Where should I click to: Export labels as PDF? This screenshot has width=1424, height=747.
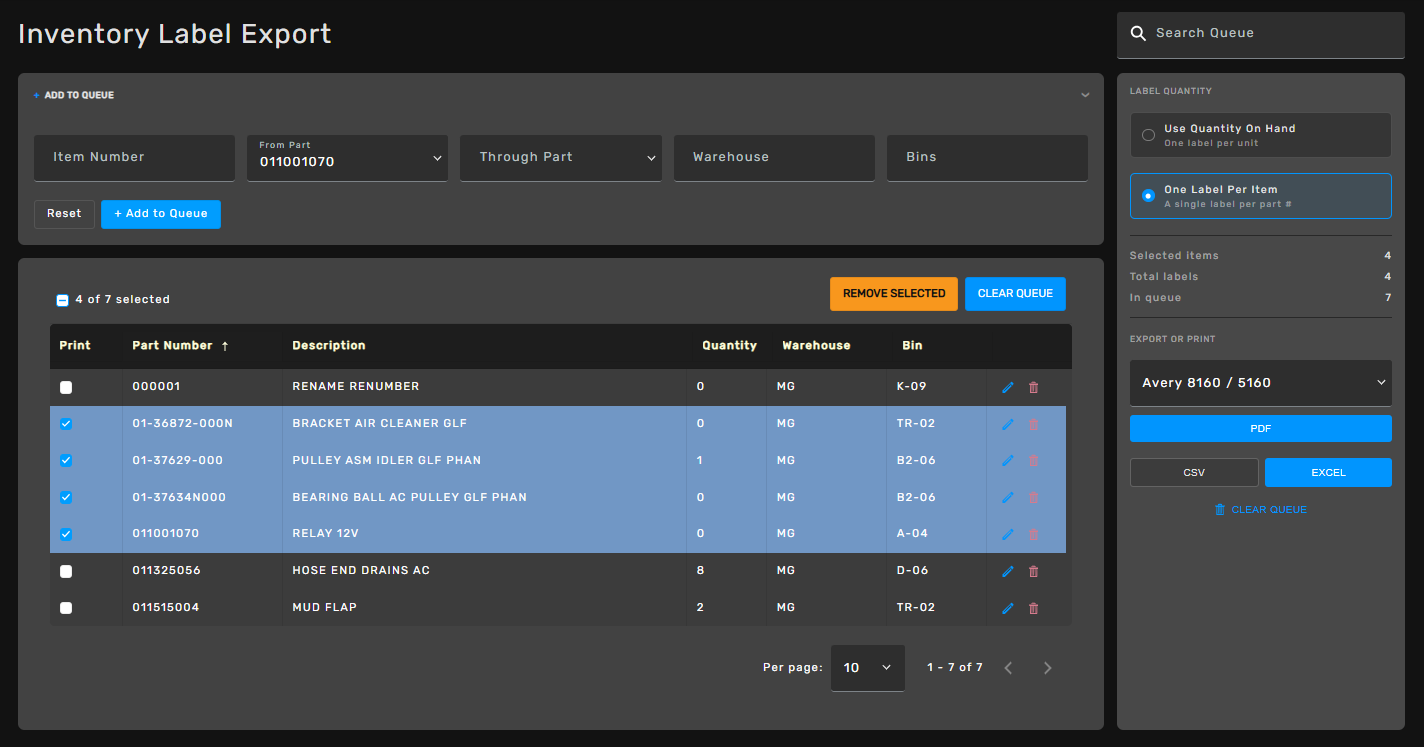[1260, 428]
